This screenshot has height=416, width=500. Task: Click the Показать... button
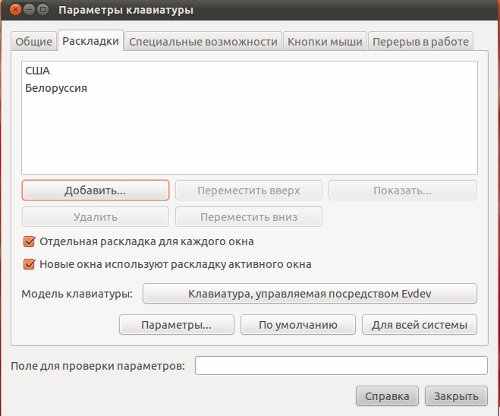tap(403, 190)
